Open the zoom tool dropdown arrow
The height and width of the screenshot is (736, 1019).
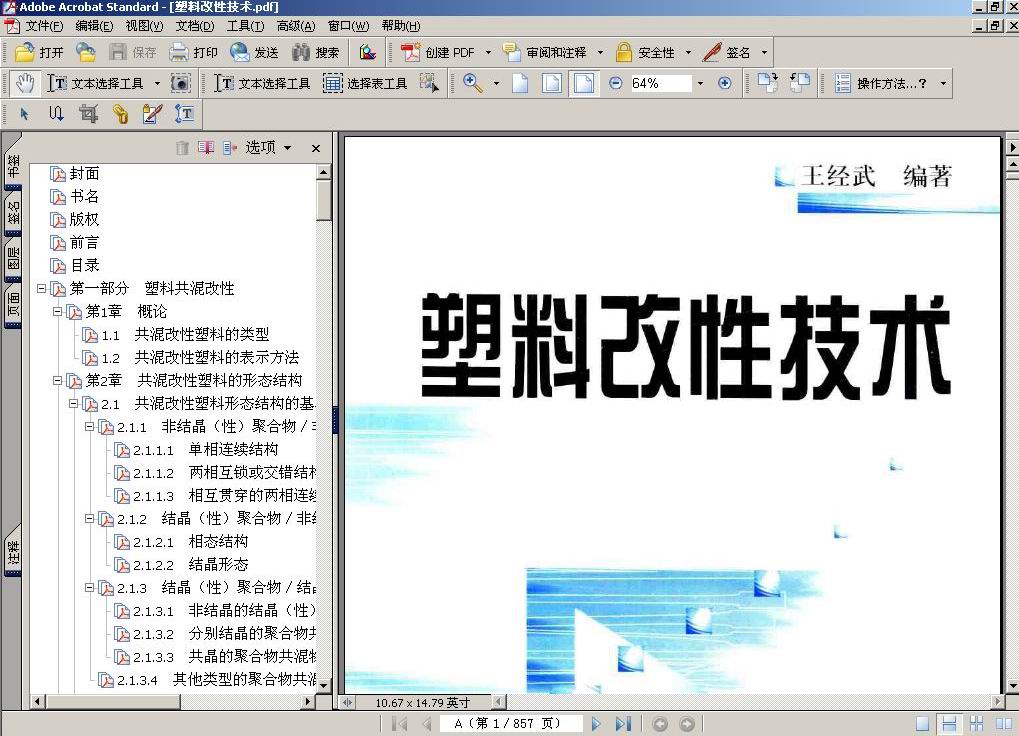(497, 83)
